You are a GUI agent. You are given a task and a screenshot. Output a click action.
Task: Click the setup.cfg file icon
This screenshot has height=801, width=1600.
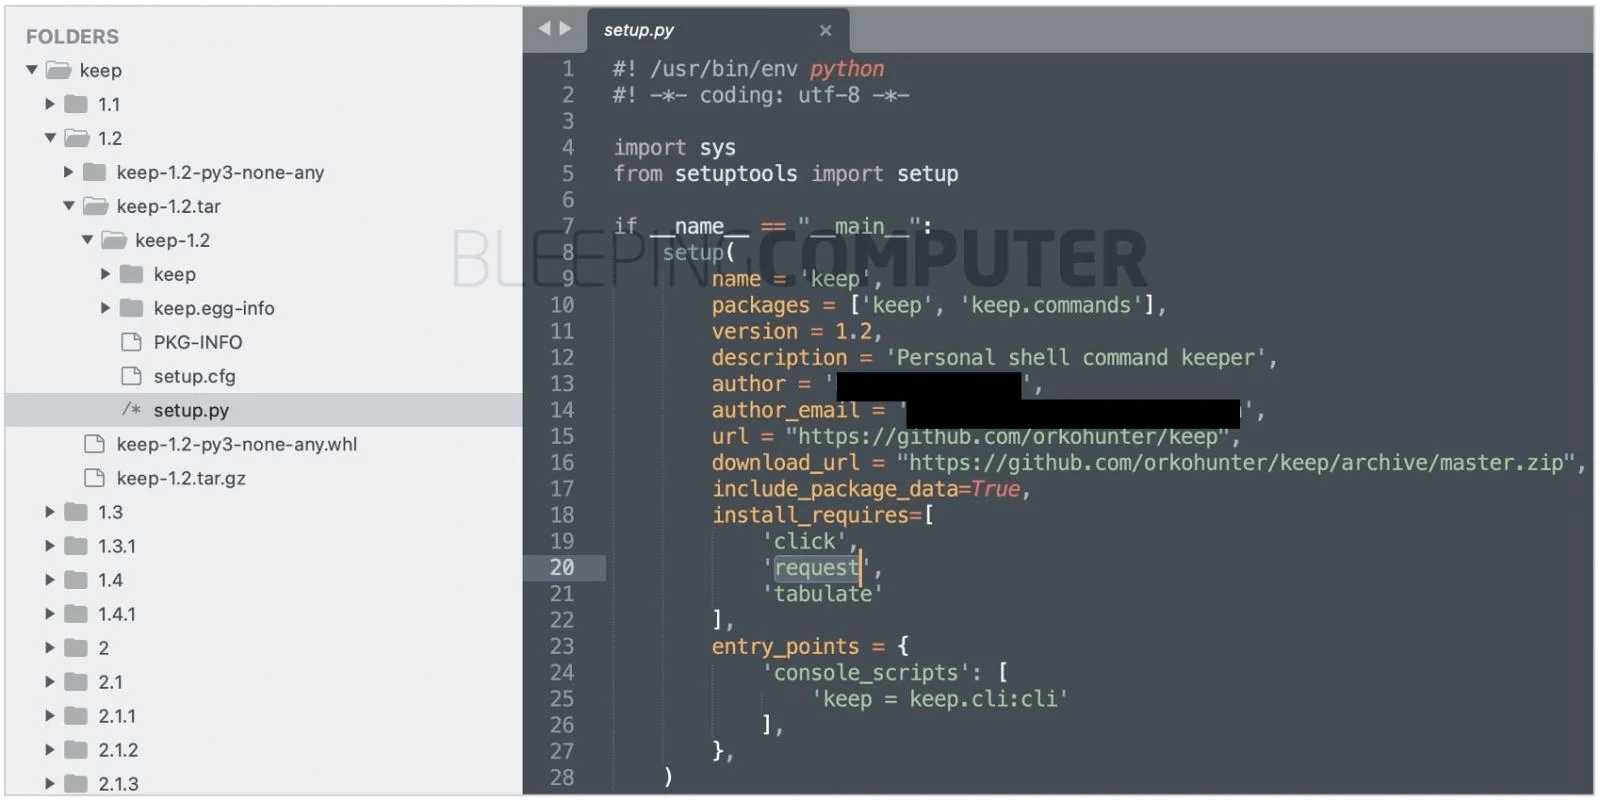click(x=131, y=376)
